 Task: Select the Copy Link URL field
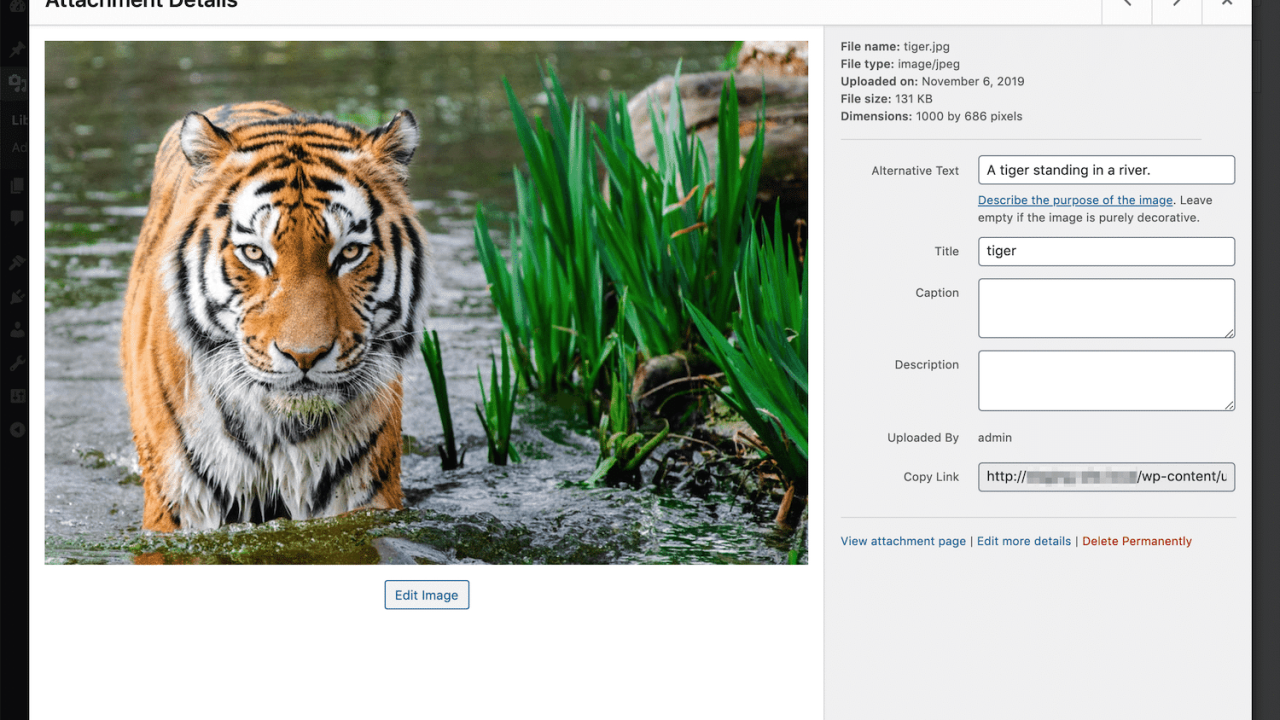click(x=1106, y=477)
